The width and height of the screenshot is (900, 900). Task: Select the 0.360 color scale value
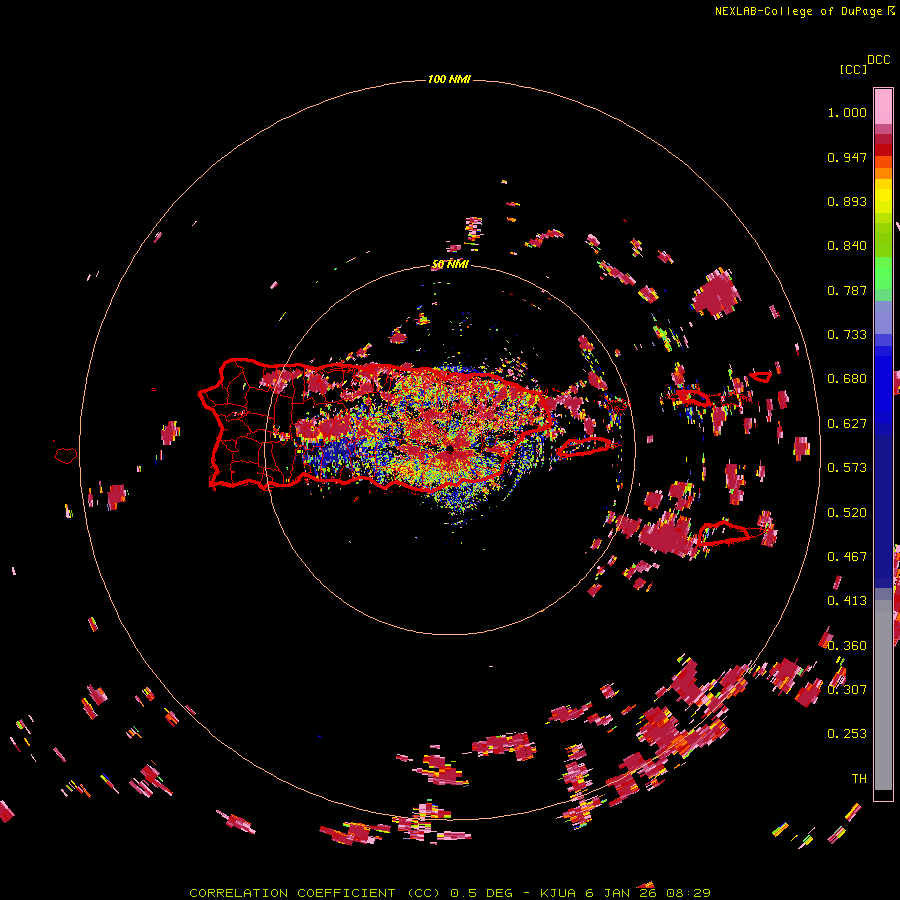(x=847, y=646)
